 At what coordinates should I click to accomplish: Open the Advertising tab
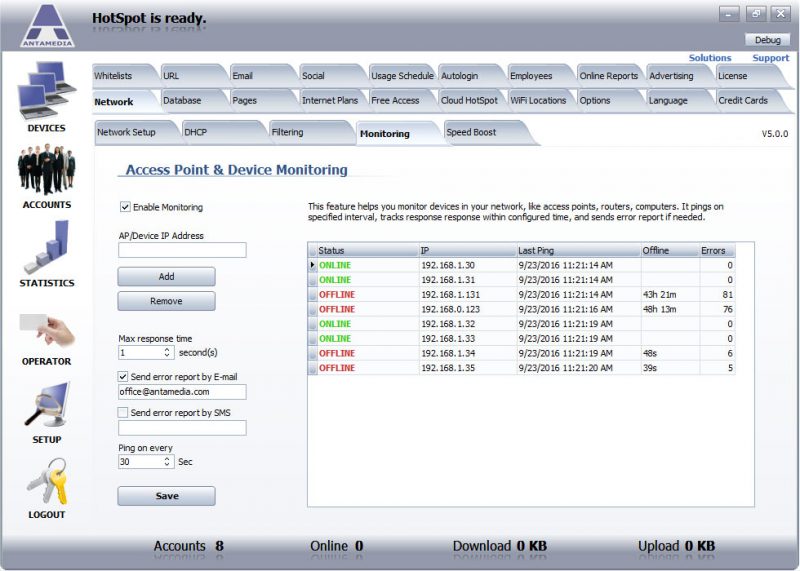[679, 76]
